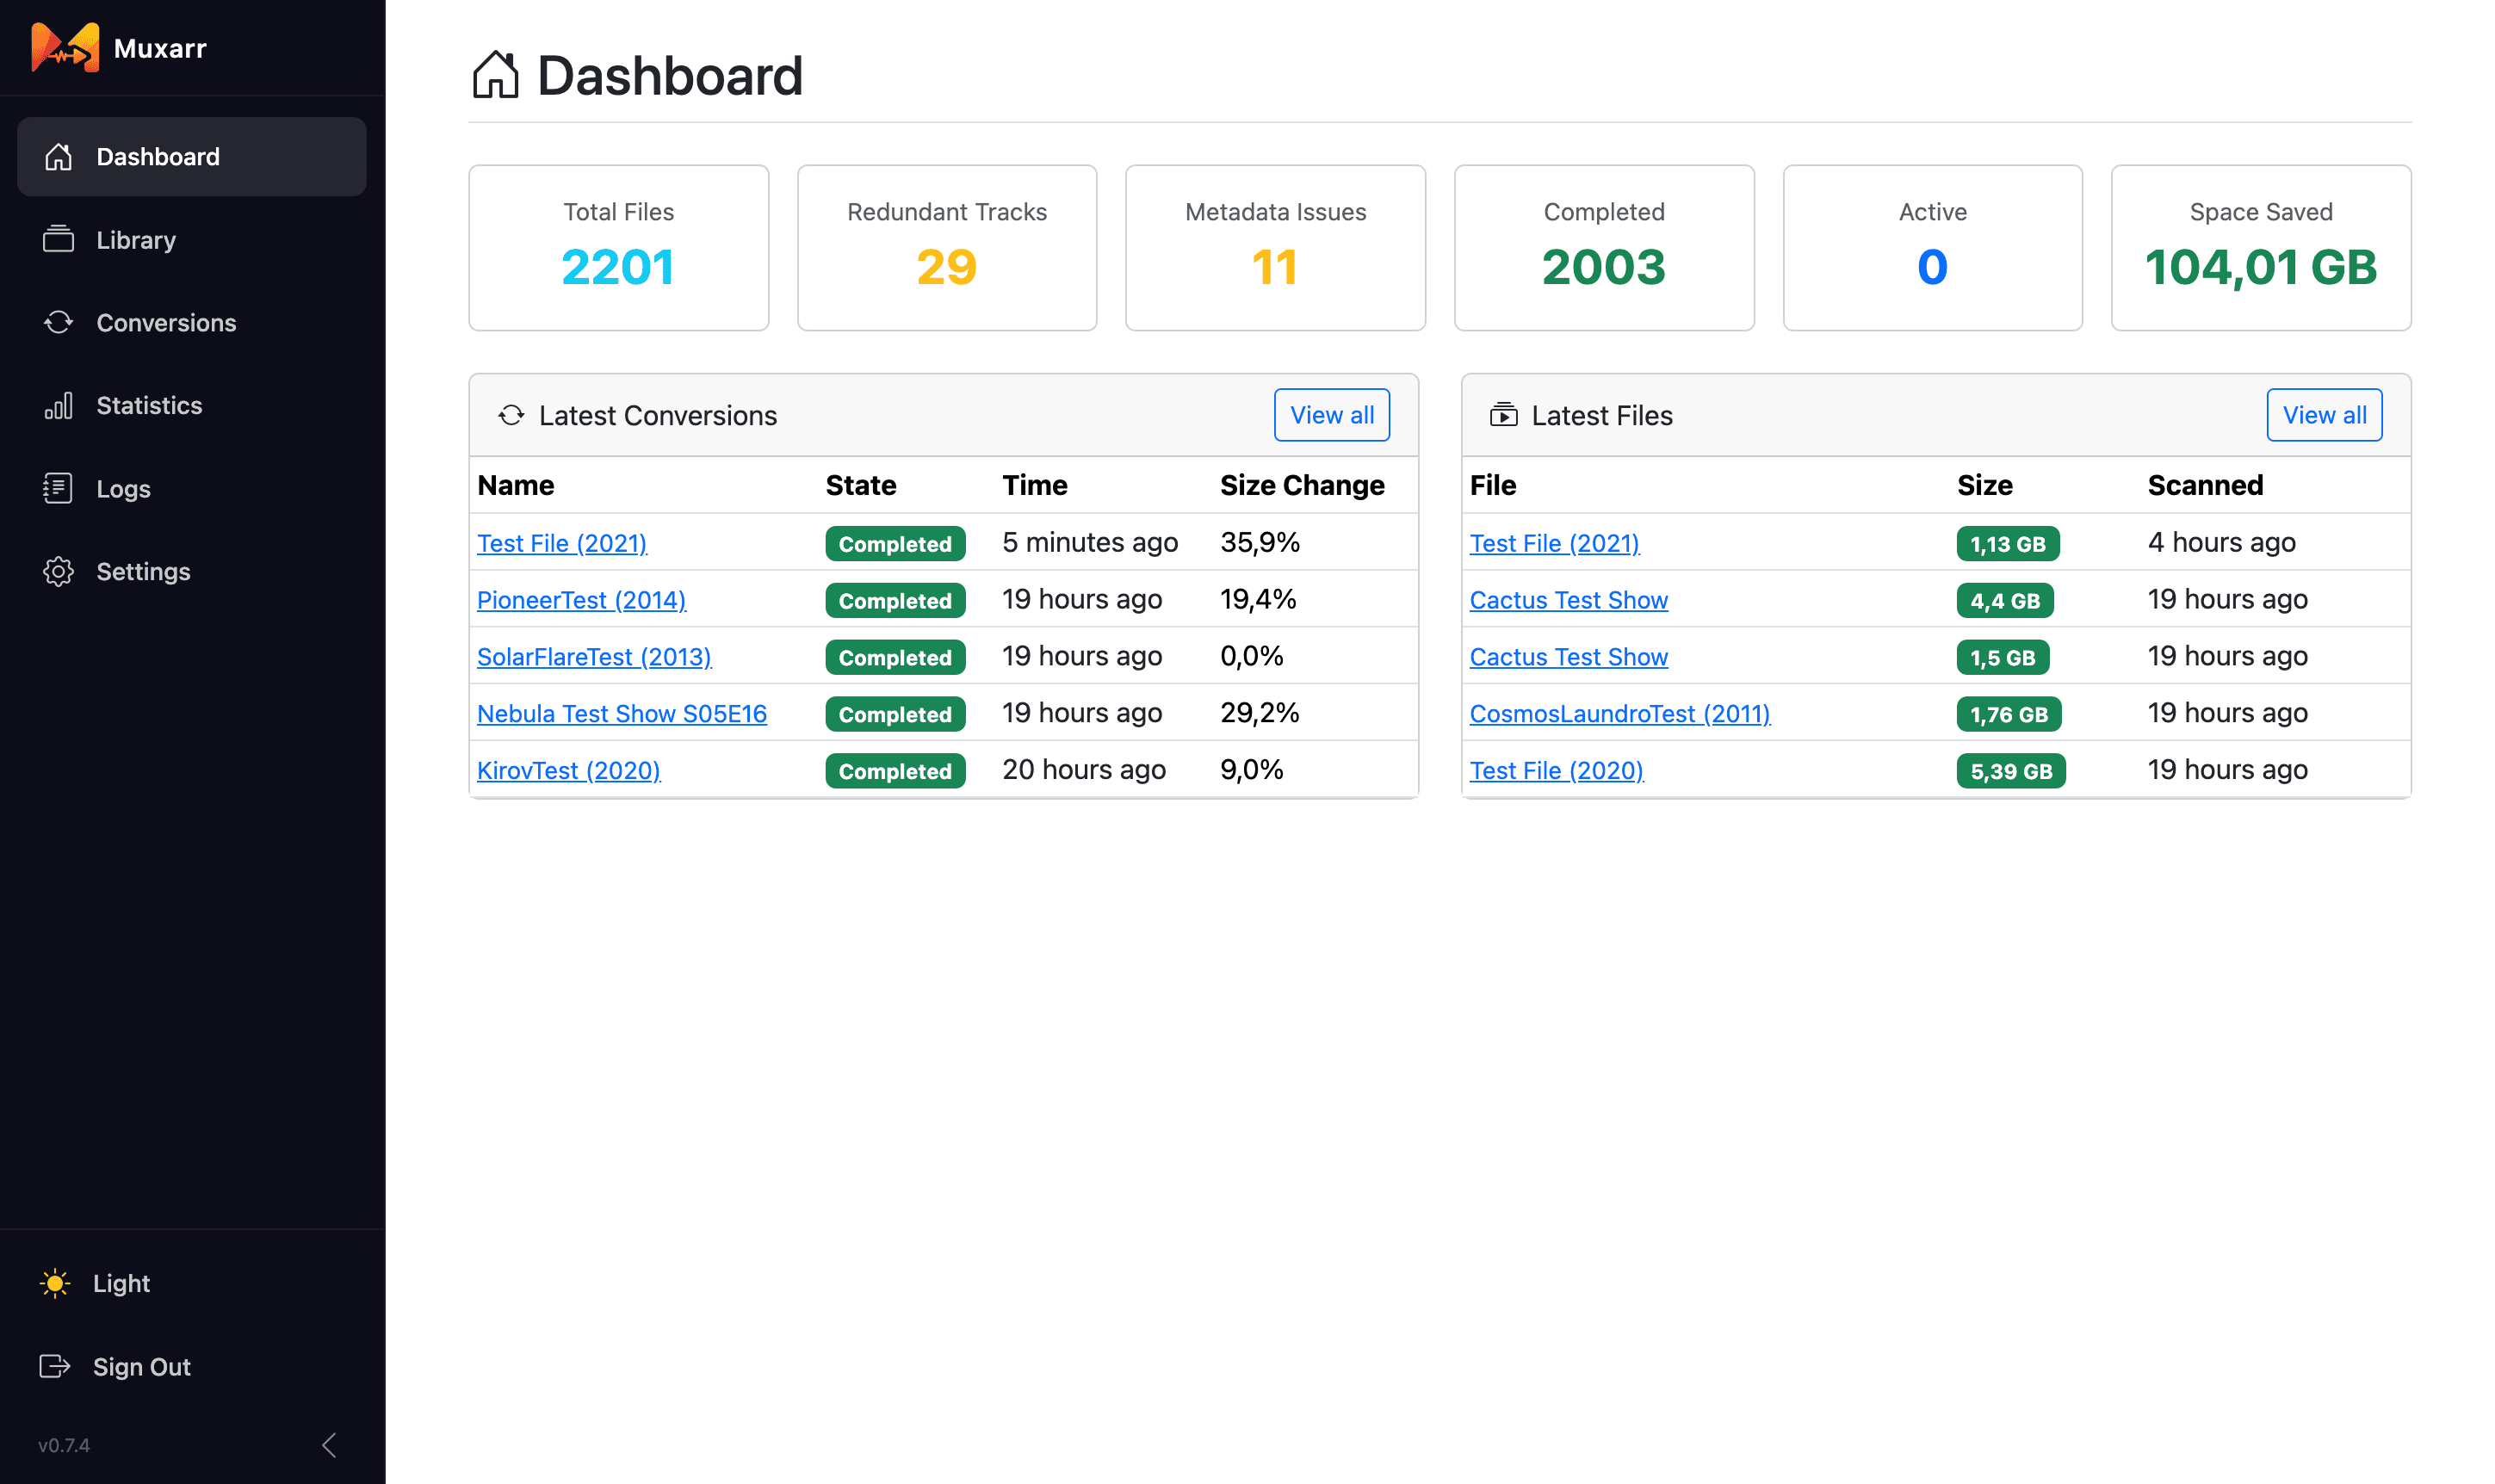Click the Space Saved 104,01 GB card

(x=2261, y=247)
